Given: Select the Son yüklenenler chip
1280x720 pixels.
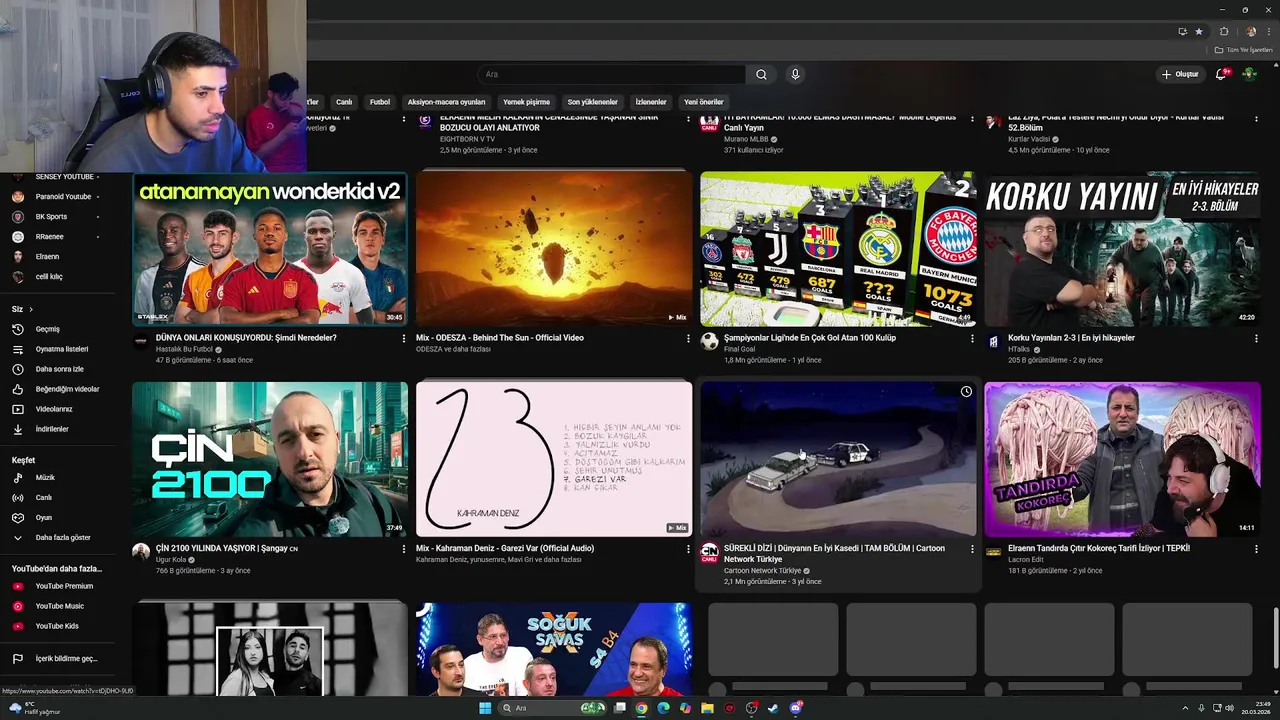Looking at the screenshot, I should click(593, 102).
